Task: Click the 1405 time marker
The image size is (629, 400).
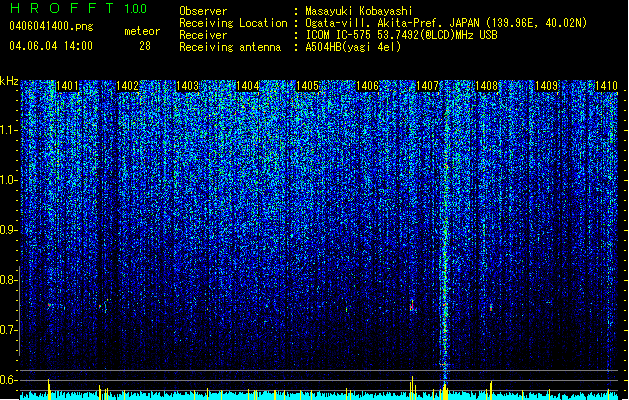Action: coord(307,86)
